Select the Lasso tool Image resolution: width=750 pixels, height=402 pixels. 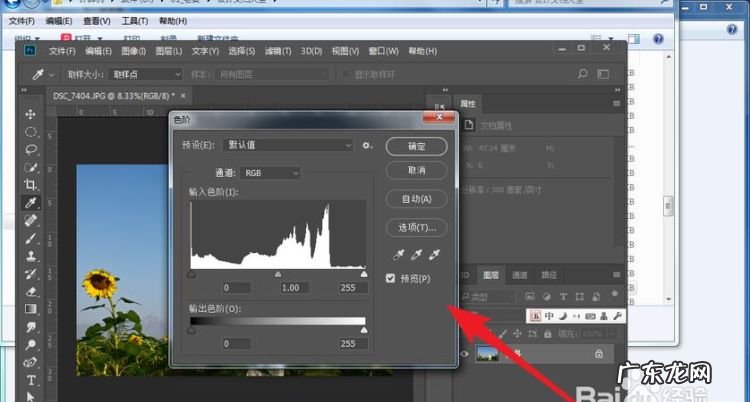point(31,150)
